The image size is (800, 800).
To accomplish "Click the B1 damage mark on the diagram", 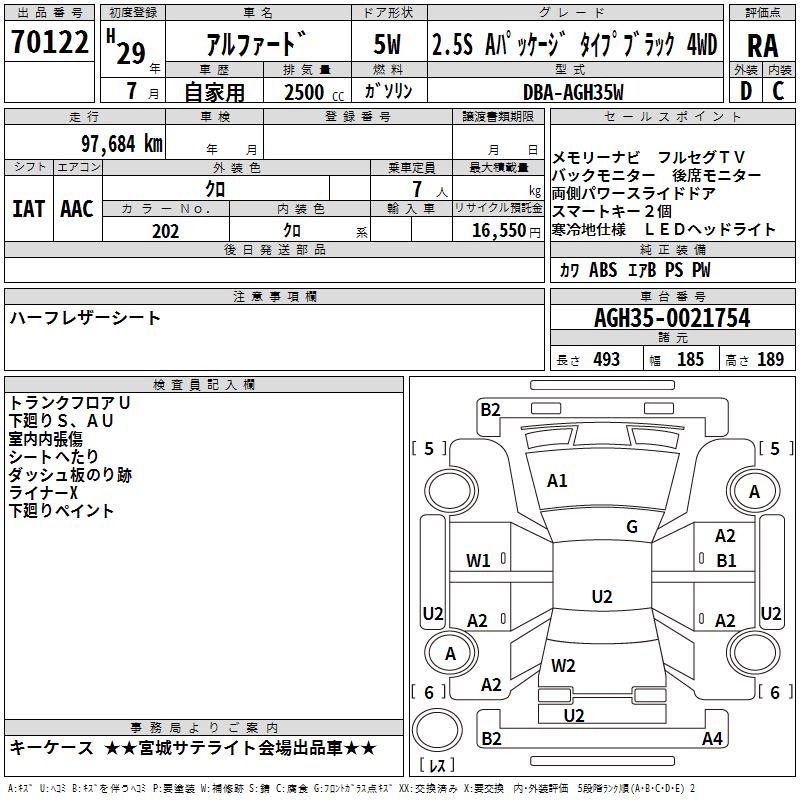I will point(726,561).
